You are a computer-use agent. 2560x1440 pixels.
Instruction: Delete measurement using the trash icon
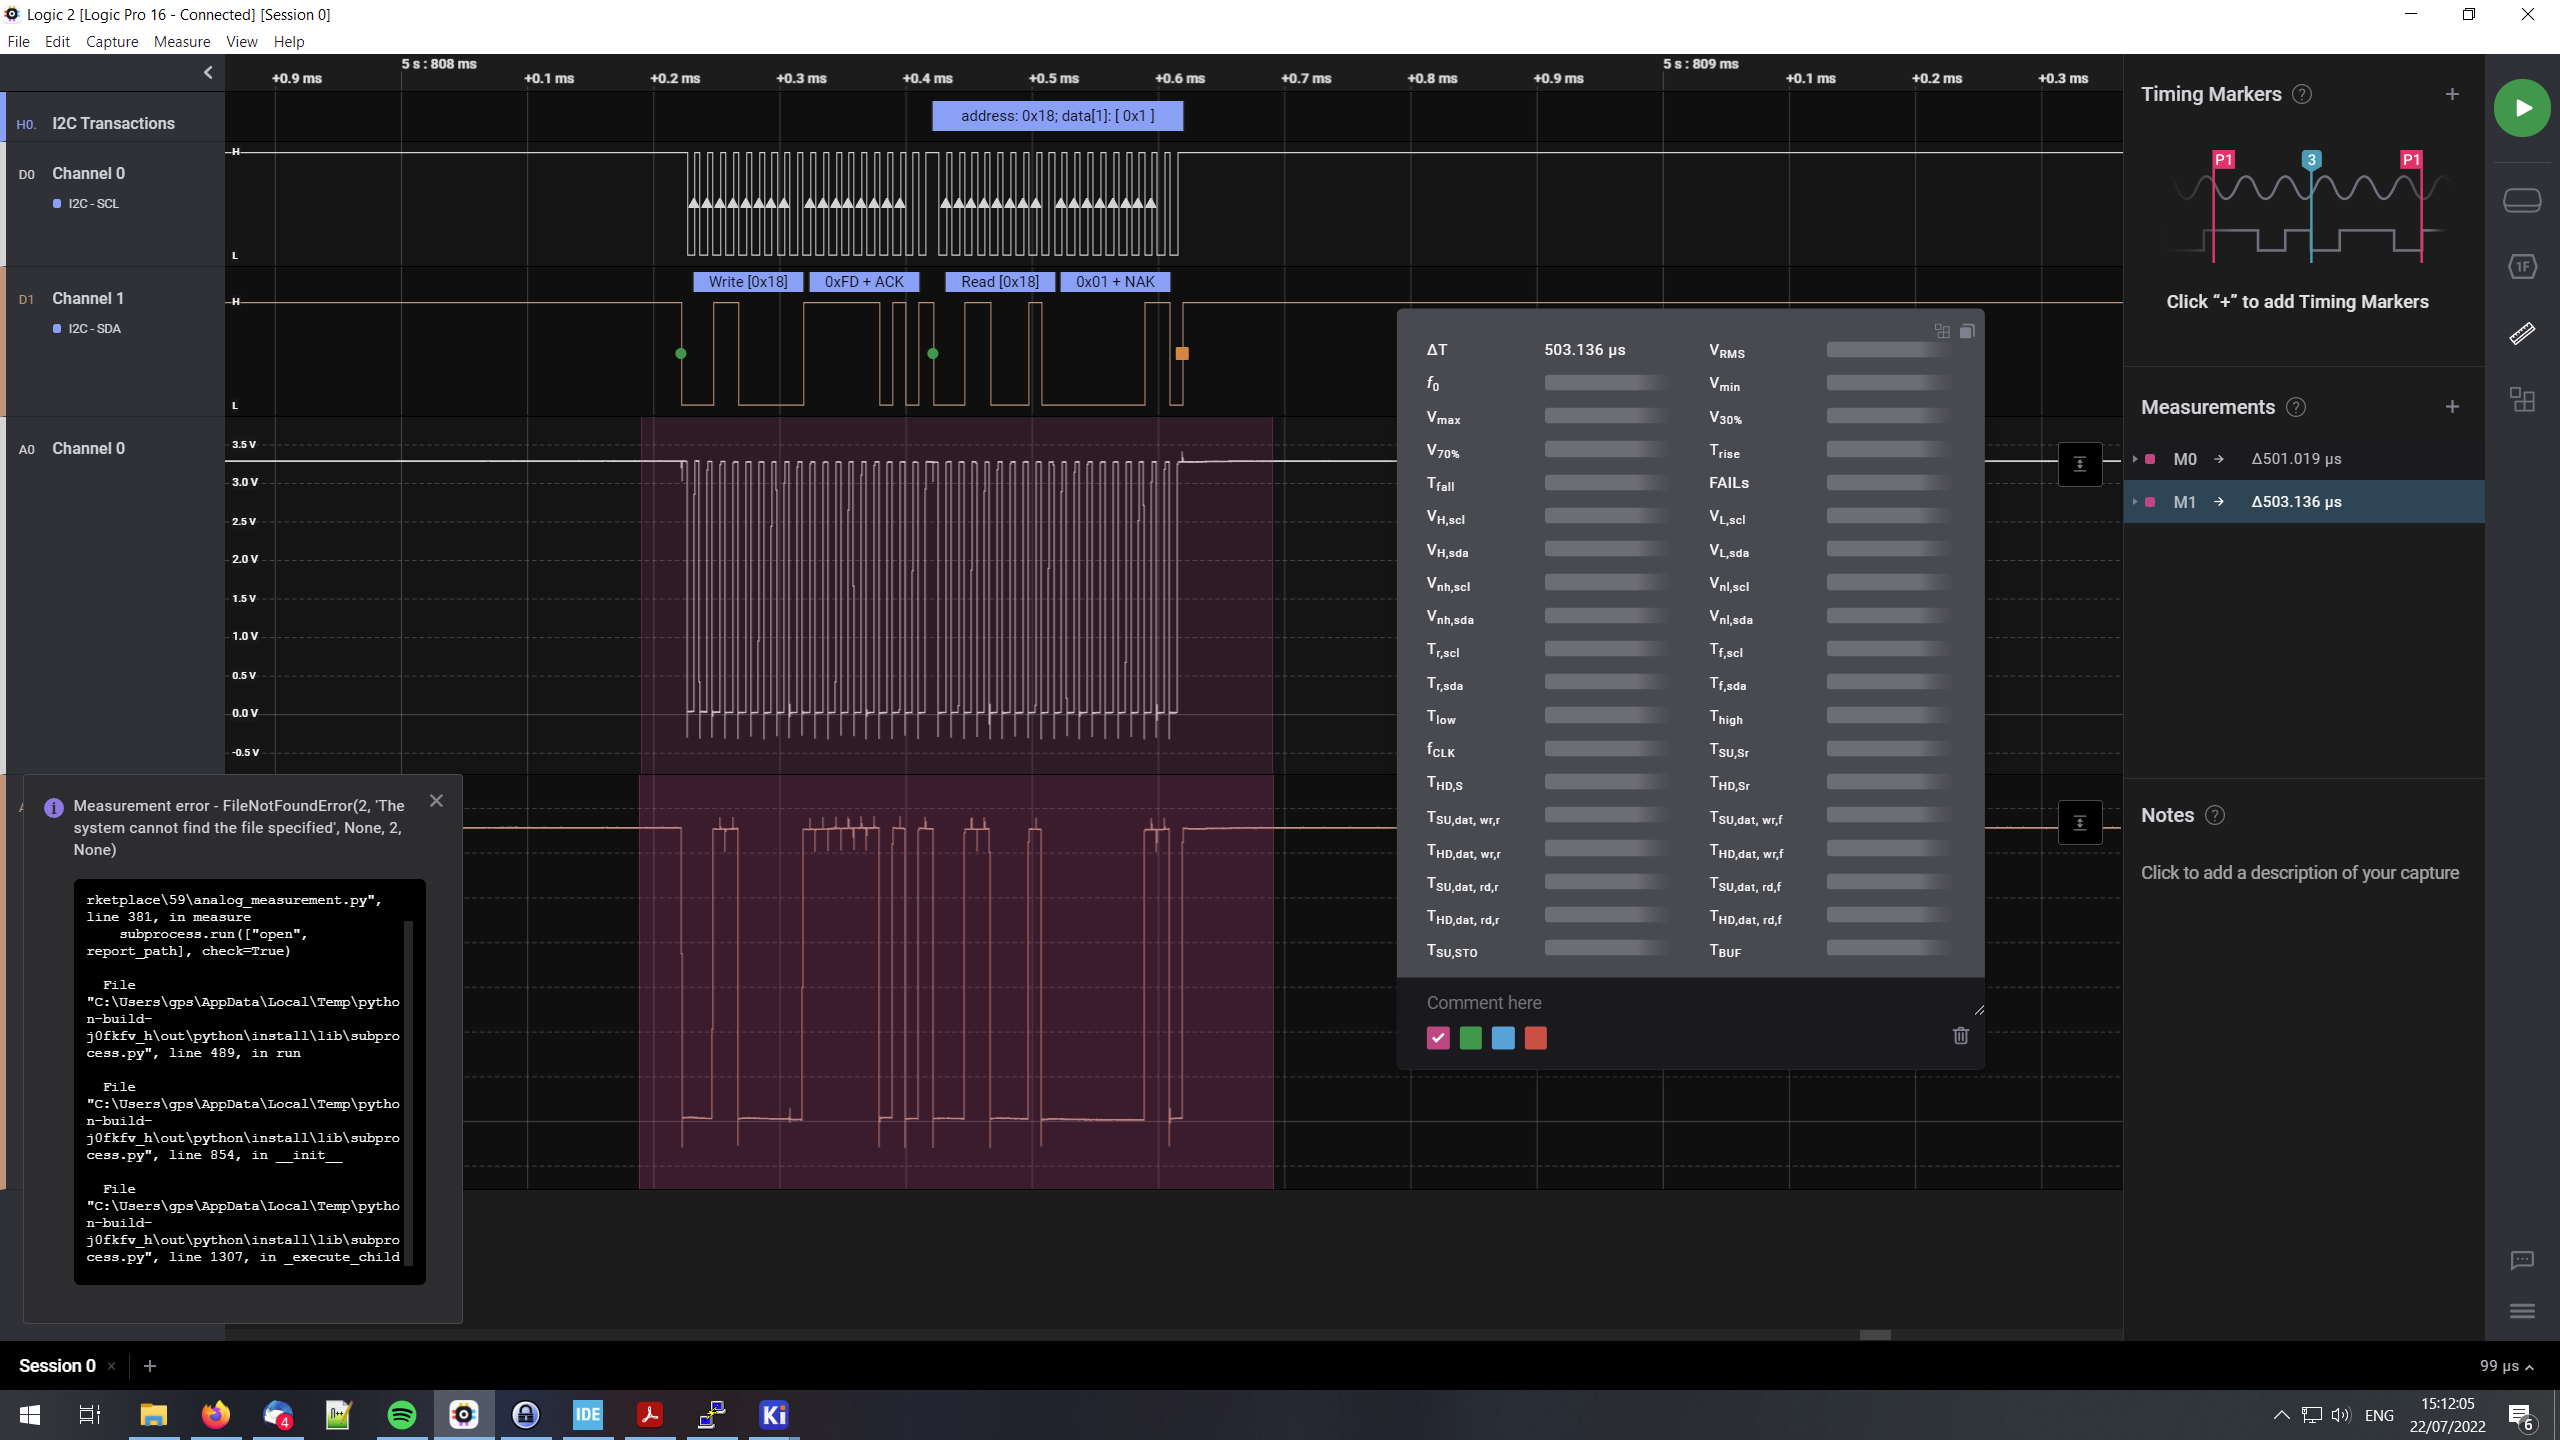(1960, 1036)
